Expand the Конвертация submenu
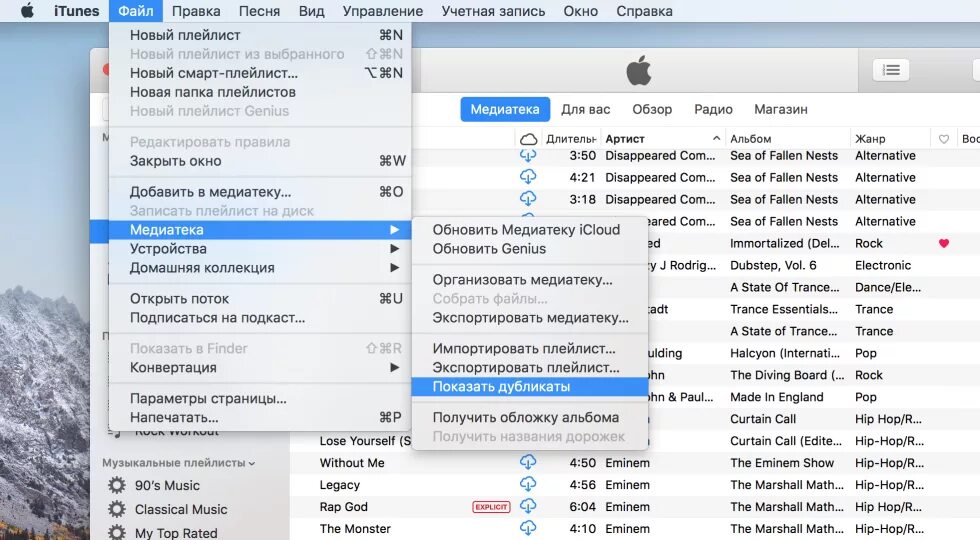980x540 pixels. pos(260,367)
